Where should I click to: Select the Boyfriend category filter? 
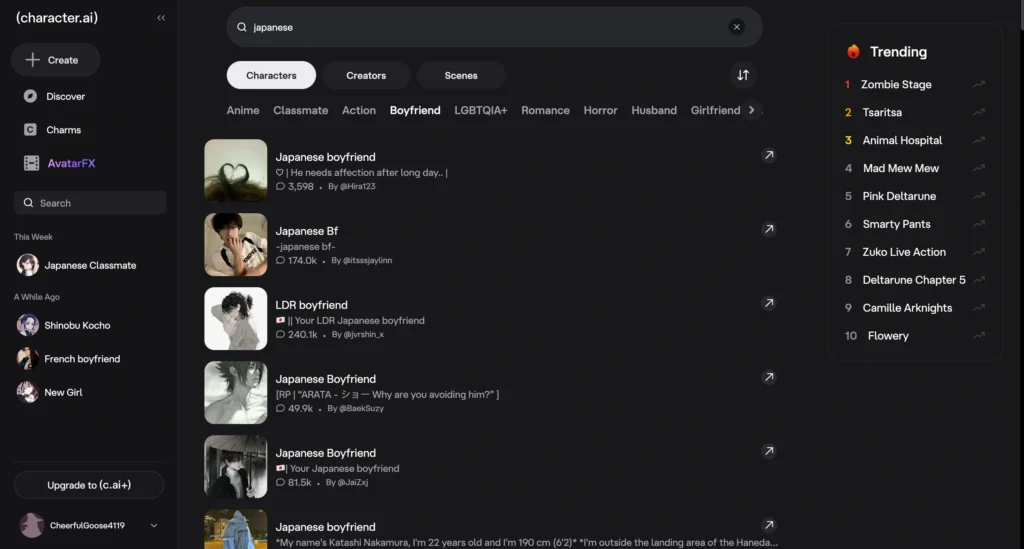415,110
